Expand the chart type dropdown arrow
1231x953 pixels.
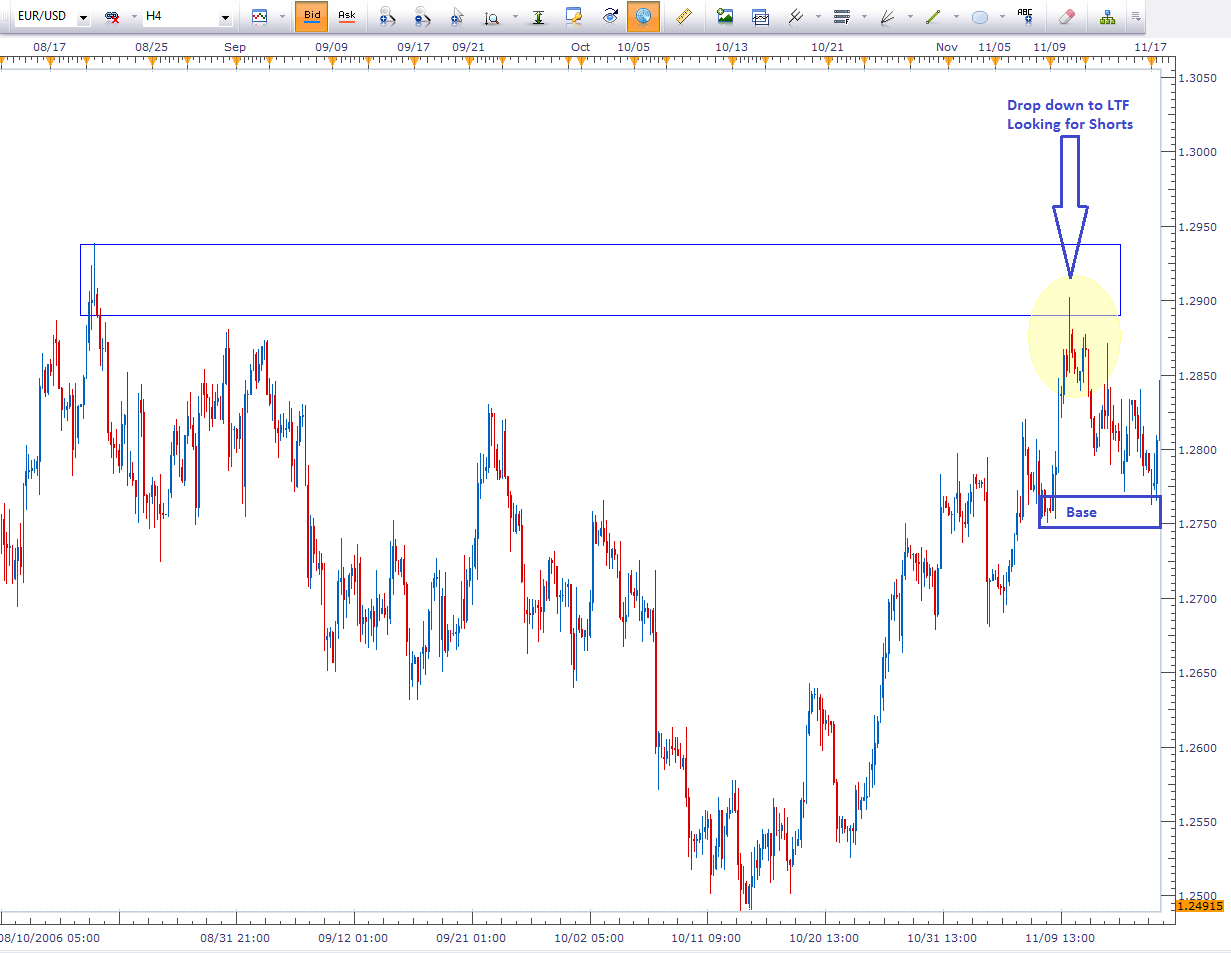282,17
